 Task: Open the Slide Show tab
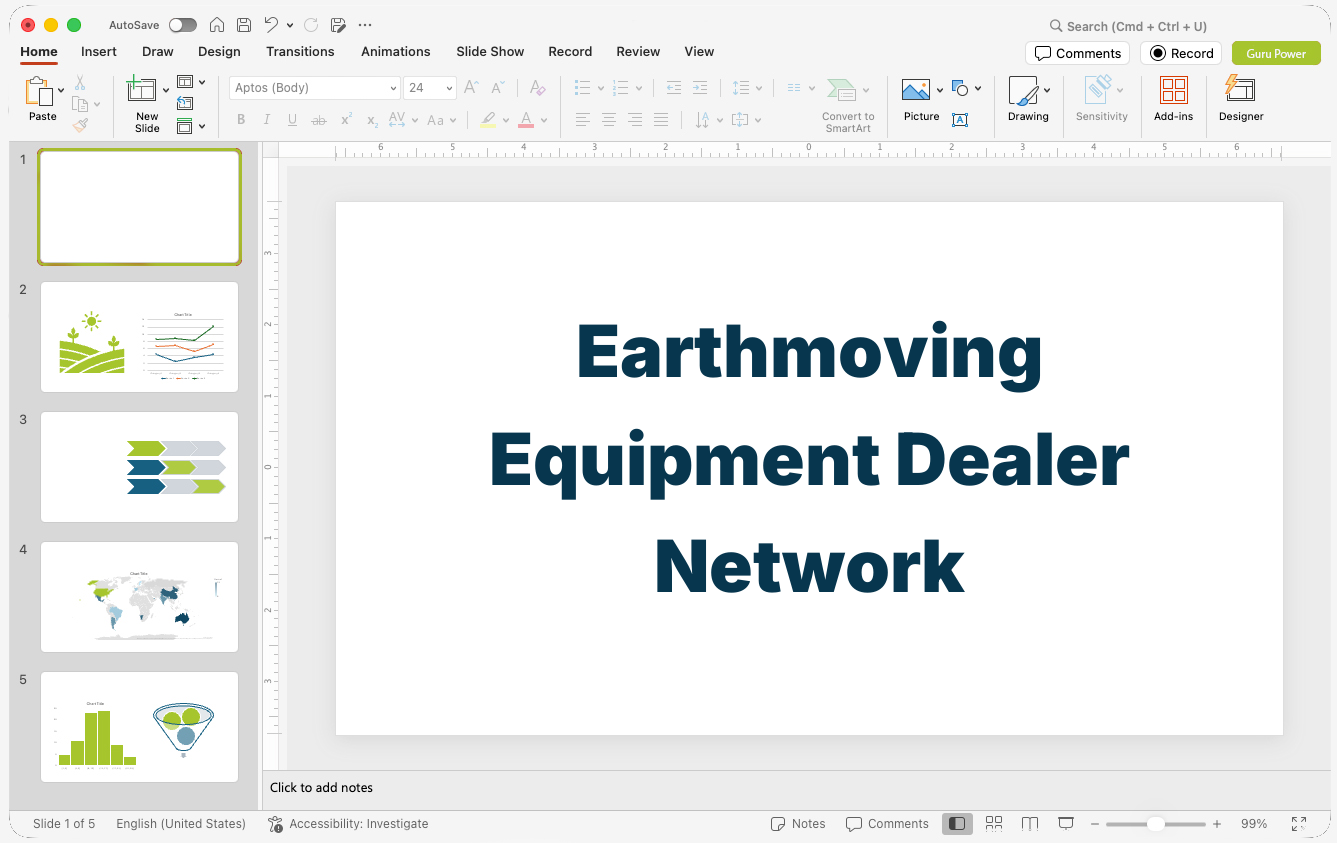pos(490,51)
